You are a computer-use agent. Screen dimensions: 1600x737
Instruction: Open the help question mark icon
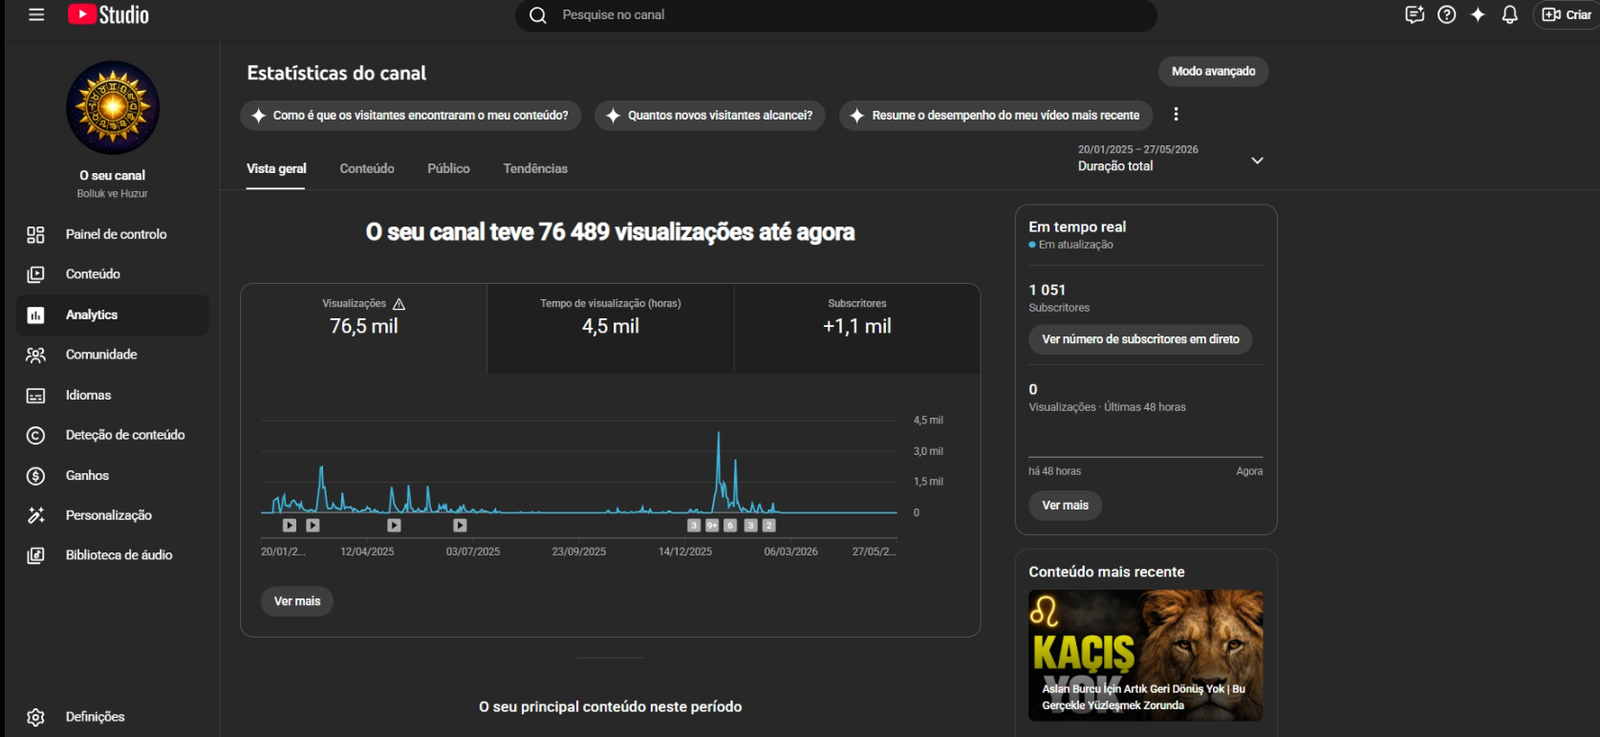[1446, 15]
